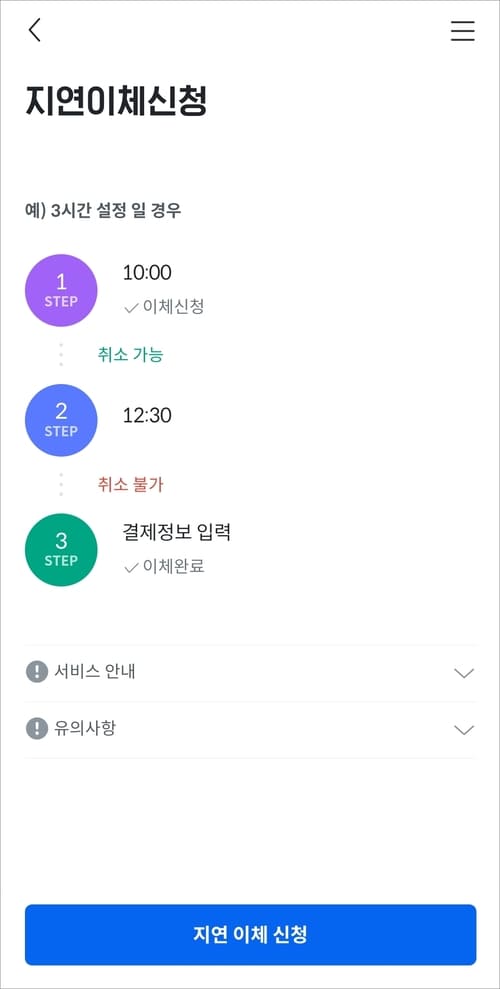Open the 서비스 안내 section row
The width and height of the screenshot is (500, 989).
[250, 673]
